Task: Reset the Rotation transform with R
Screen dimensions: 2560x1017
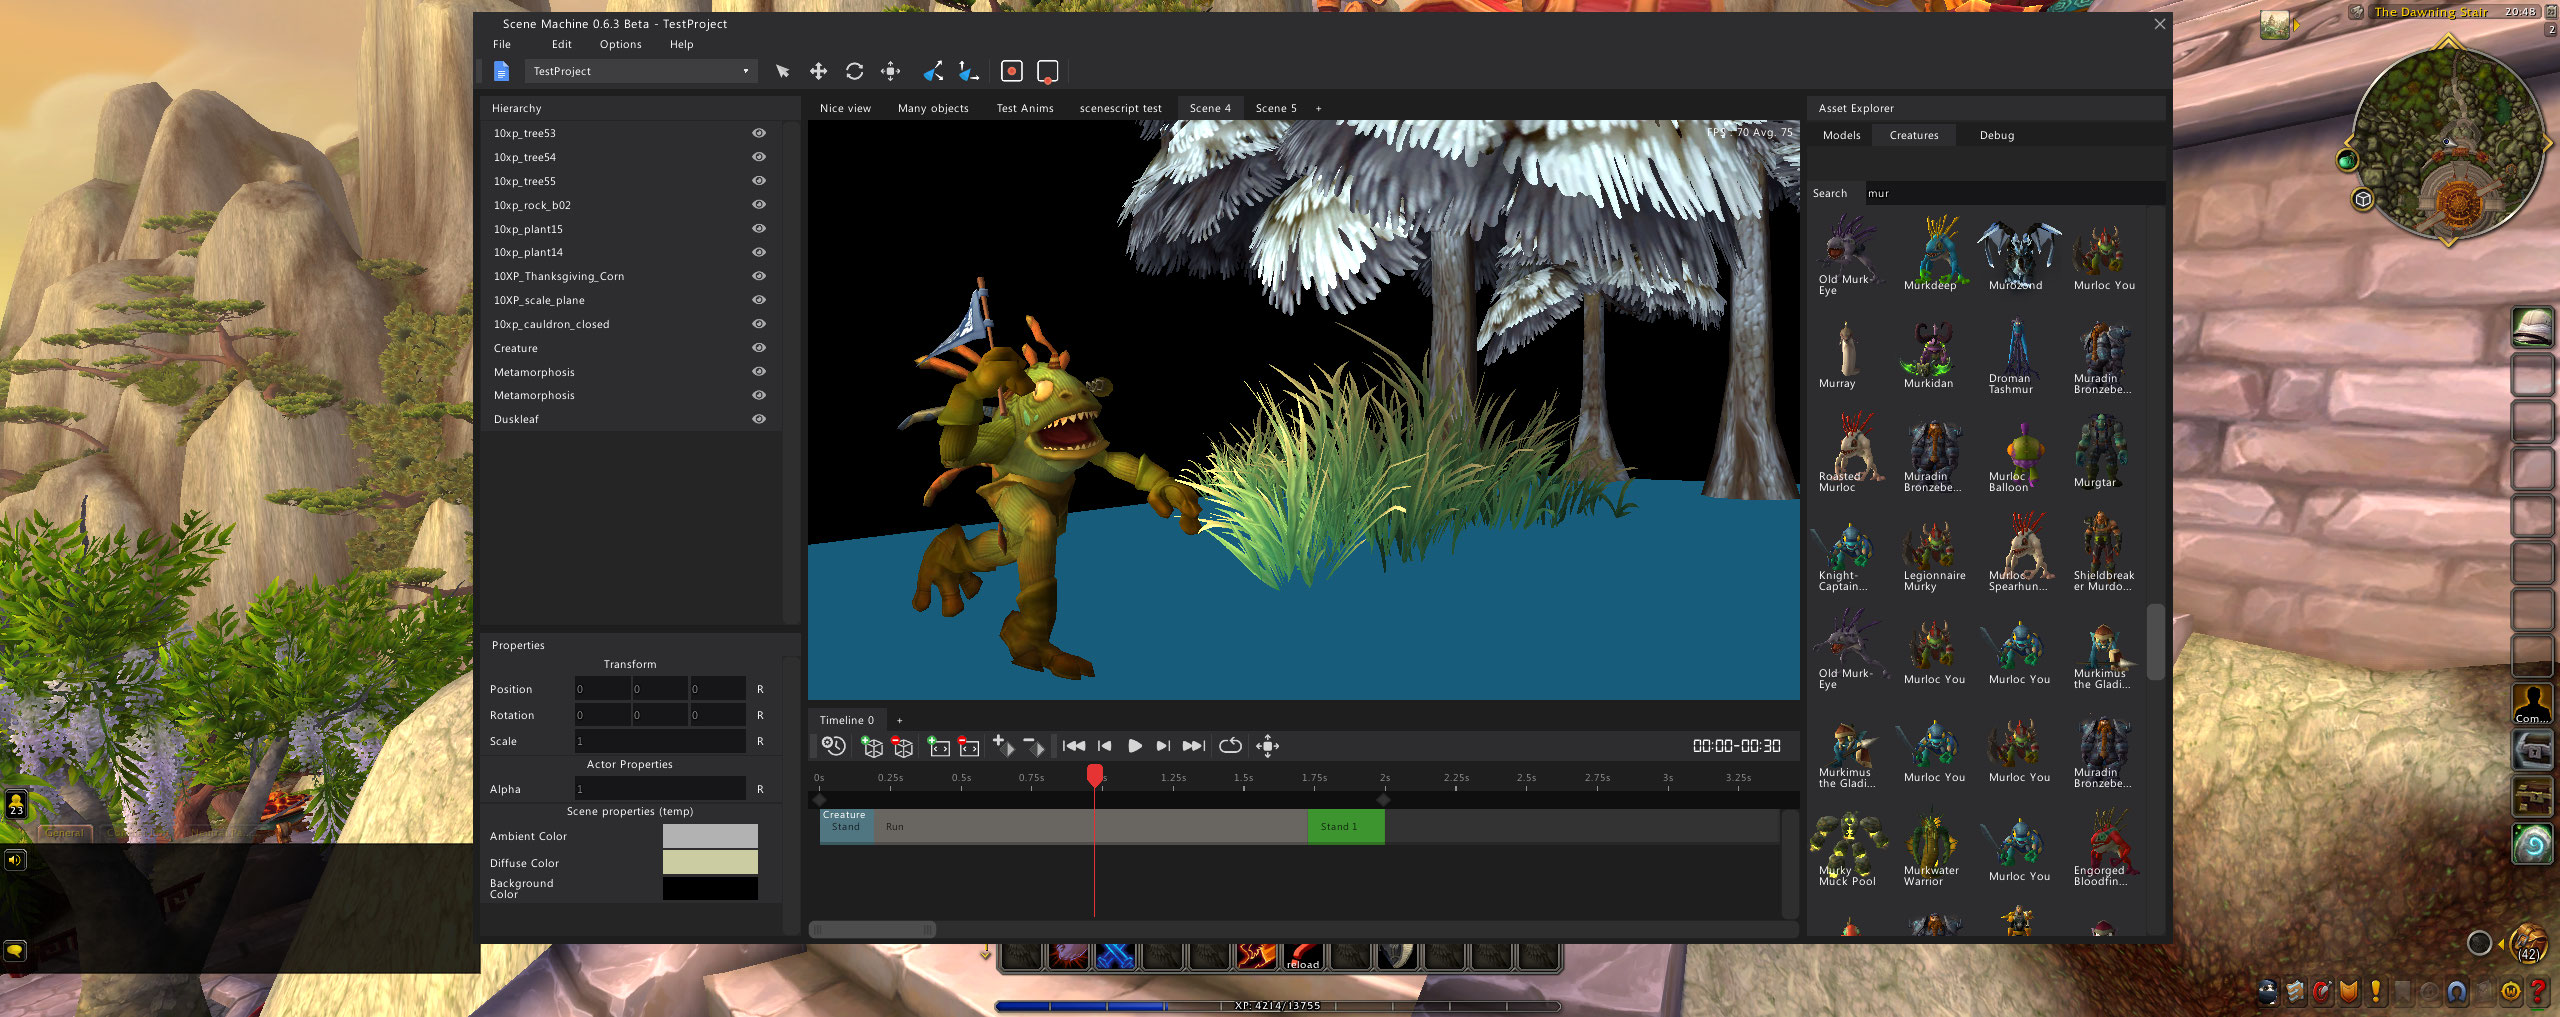Action: (760, 715)
